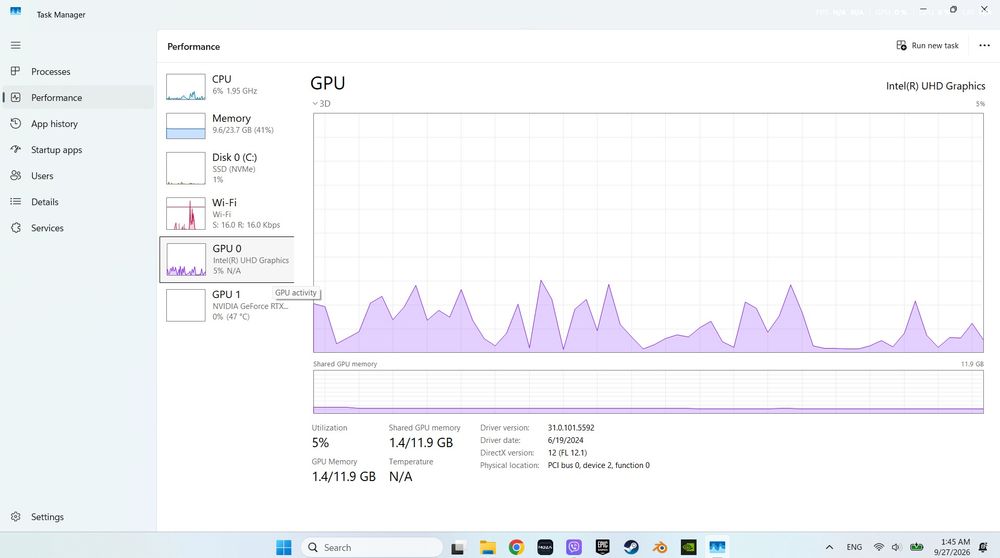Open notifications bell icon

(983, 547)
